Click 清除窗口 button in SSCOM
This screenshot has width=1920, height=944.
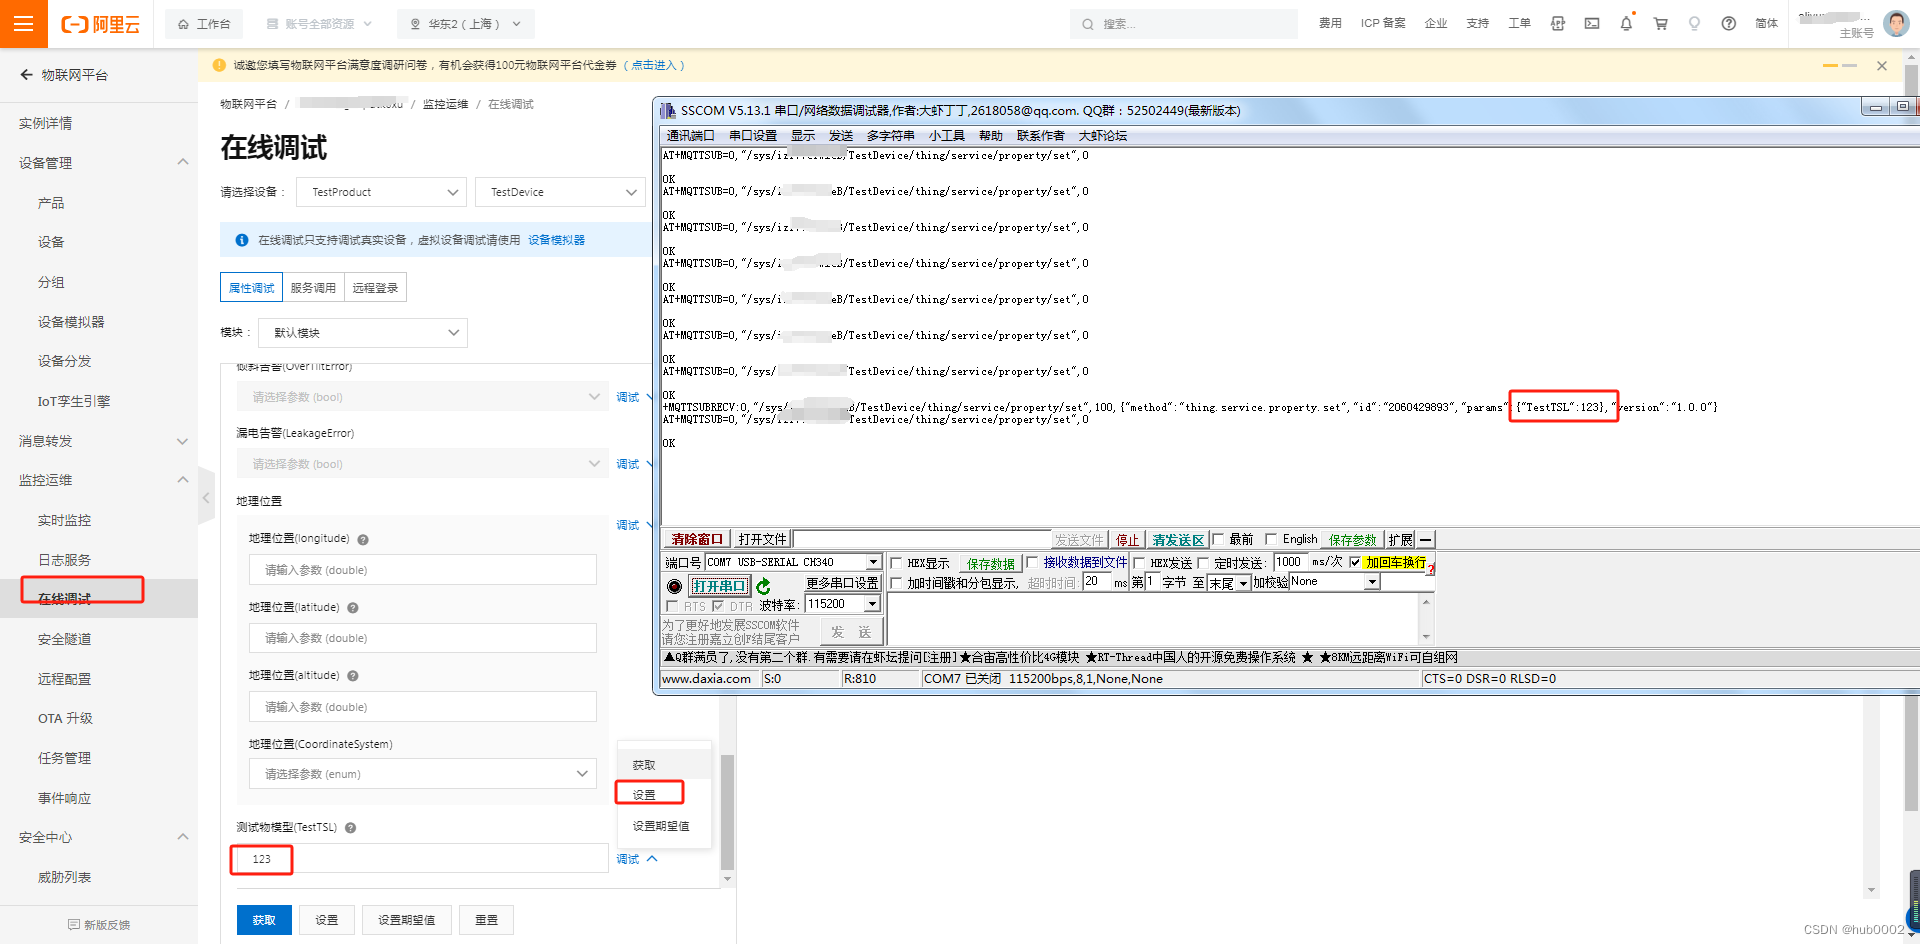point(697,540)
